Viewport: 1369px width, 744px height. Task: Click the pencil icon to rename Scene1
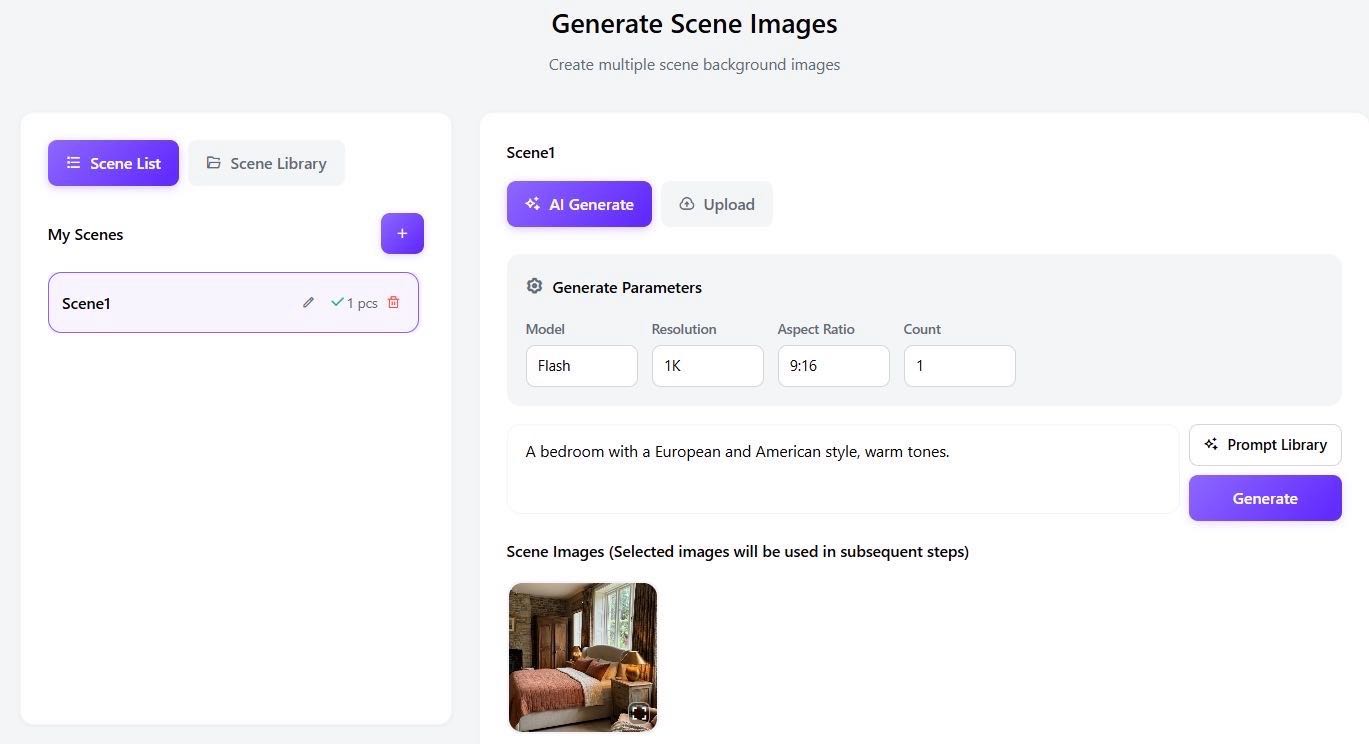308,302
